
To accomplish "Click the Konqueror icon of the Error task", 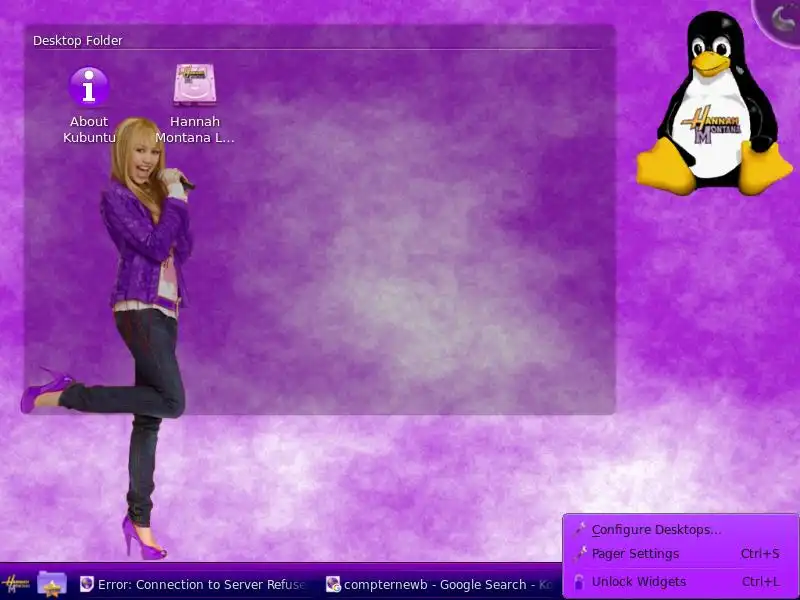I will click(87, 584).
